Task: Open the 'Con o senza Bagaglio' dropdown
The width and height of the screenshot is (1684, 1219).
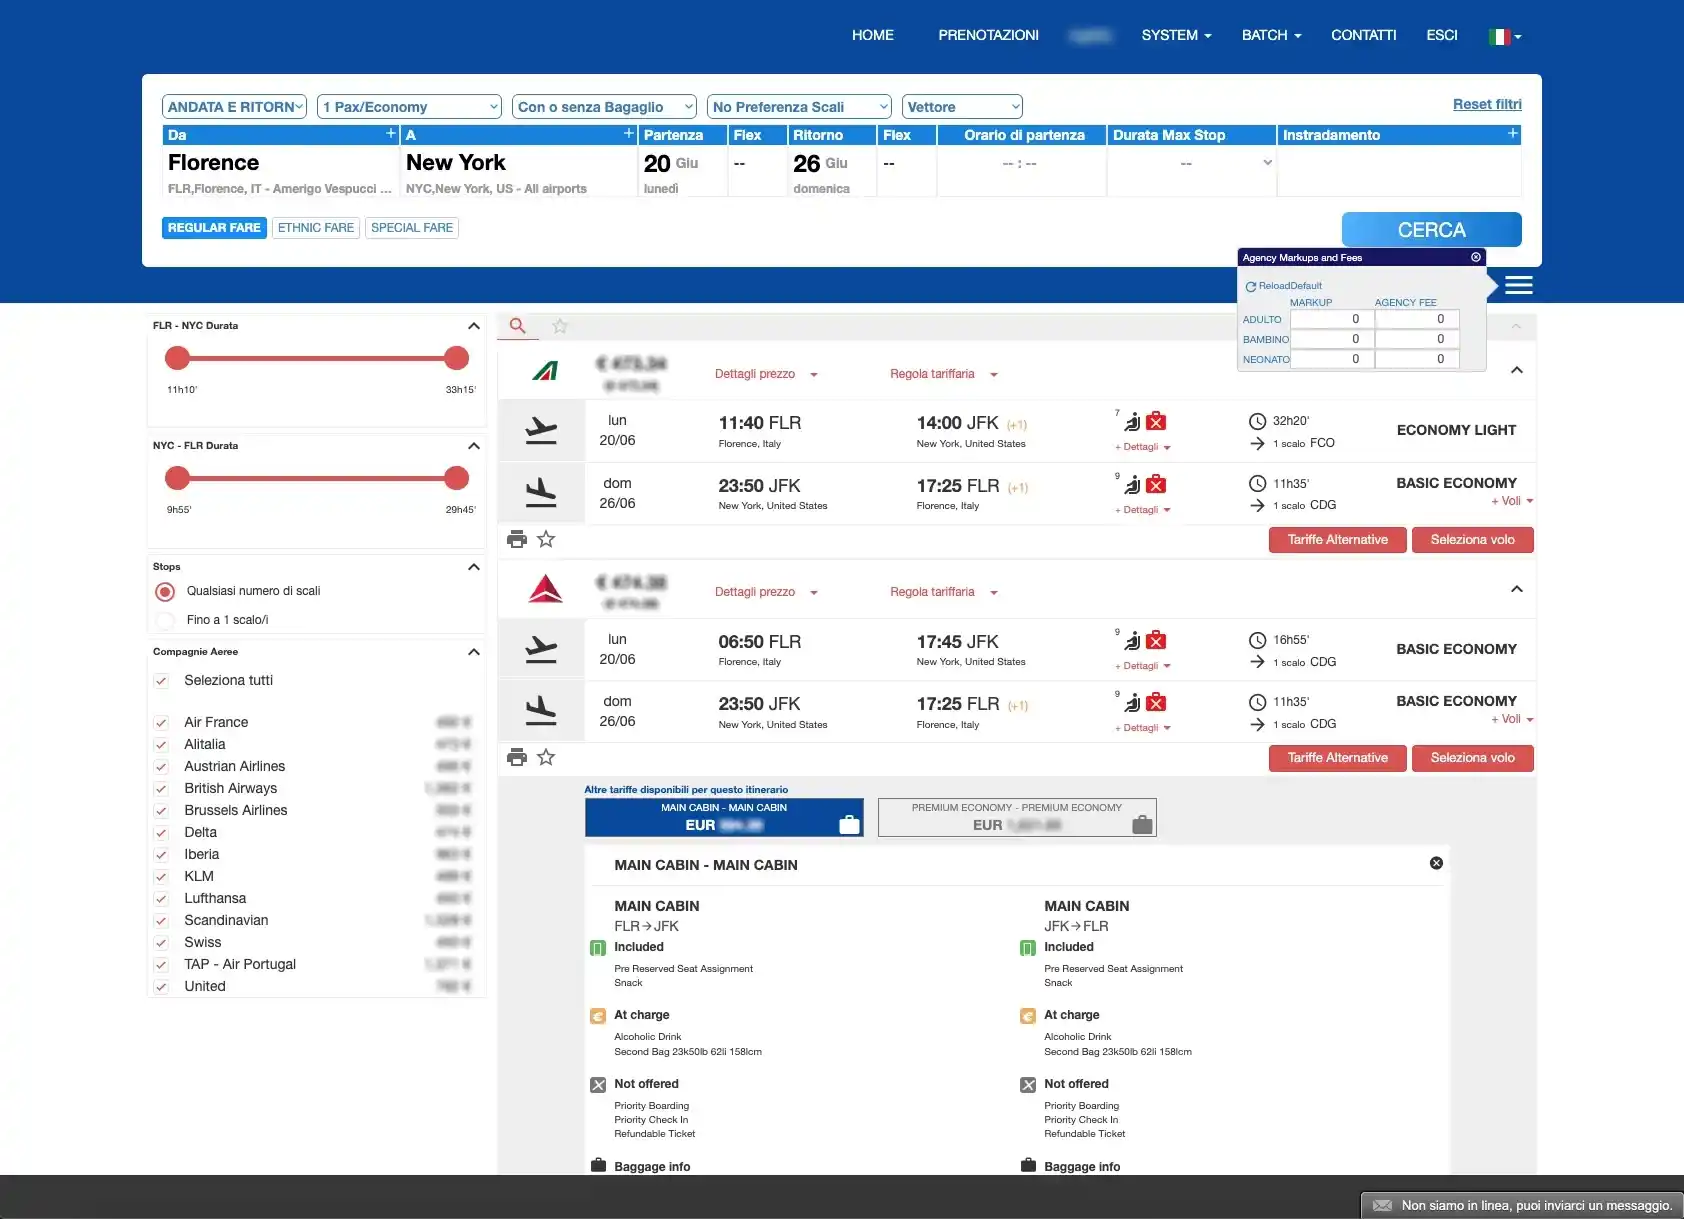Action: point(604,107)
